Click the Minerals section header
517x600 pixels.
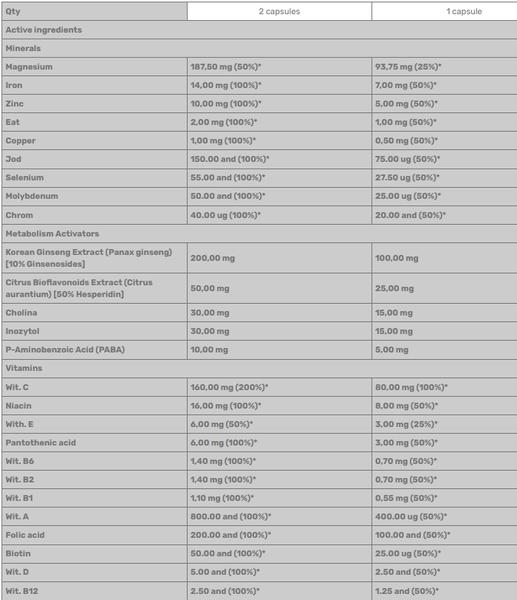259,49
